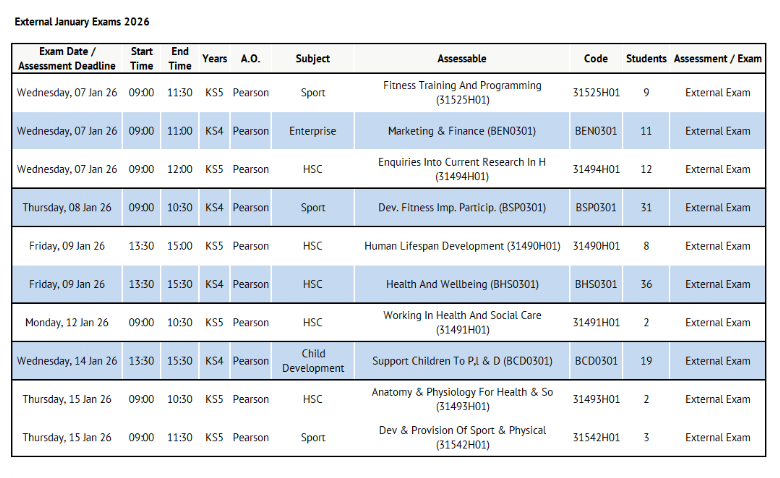This screenshot has height=478, width=780.
Task: Click the 'Assessment / Exam' column header
Action: point(717,59)
